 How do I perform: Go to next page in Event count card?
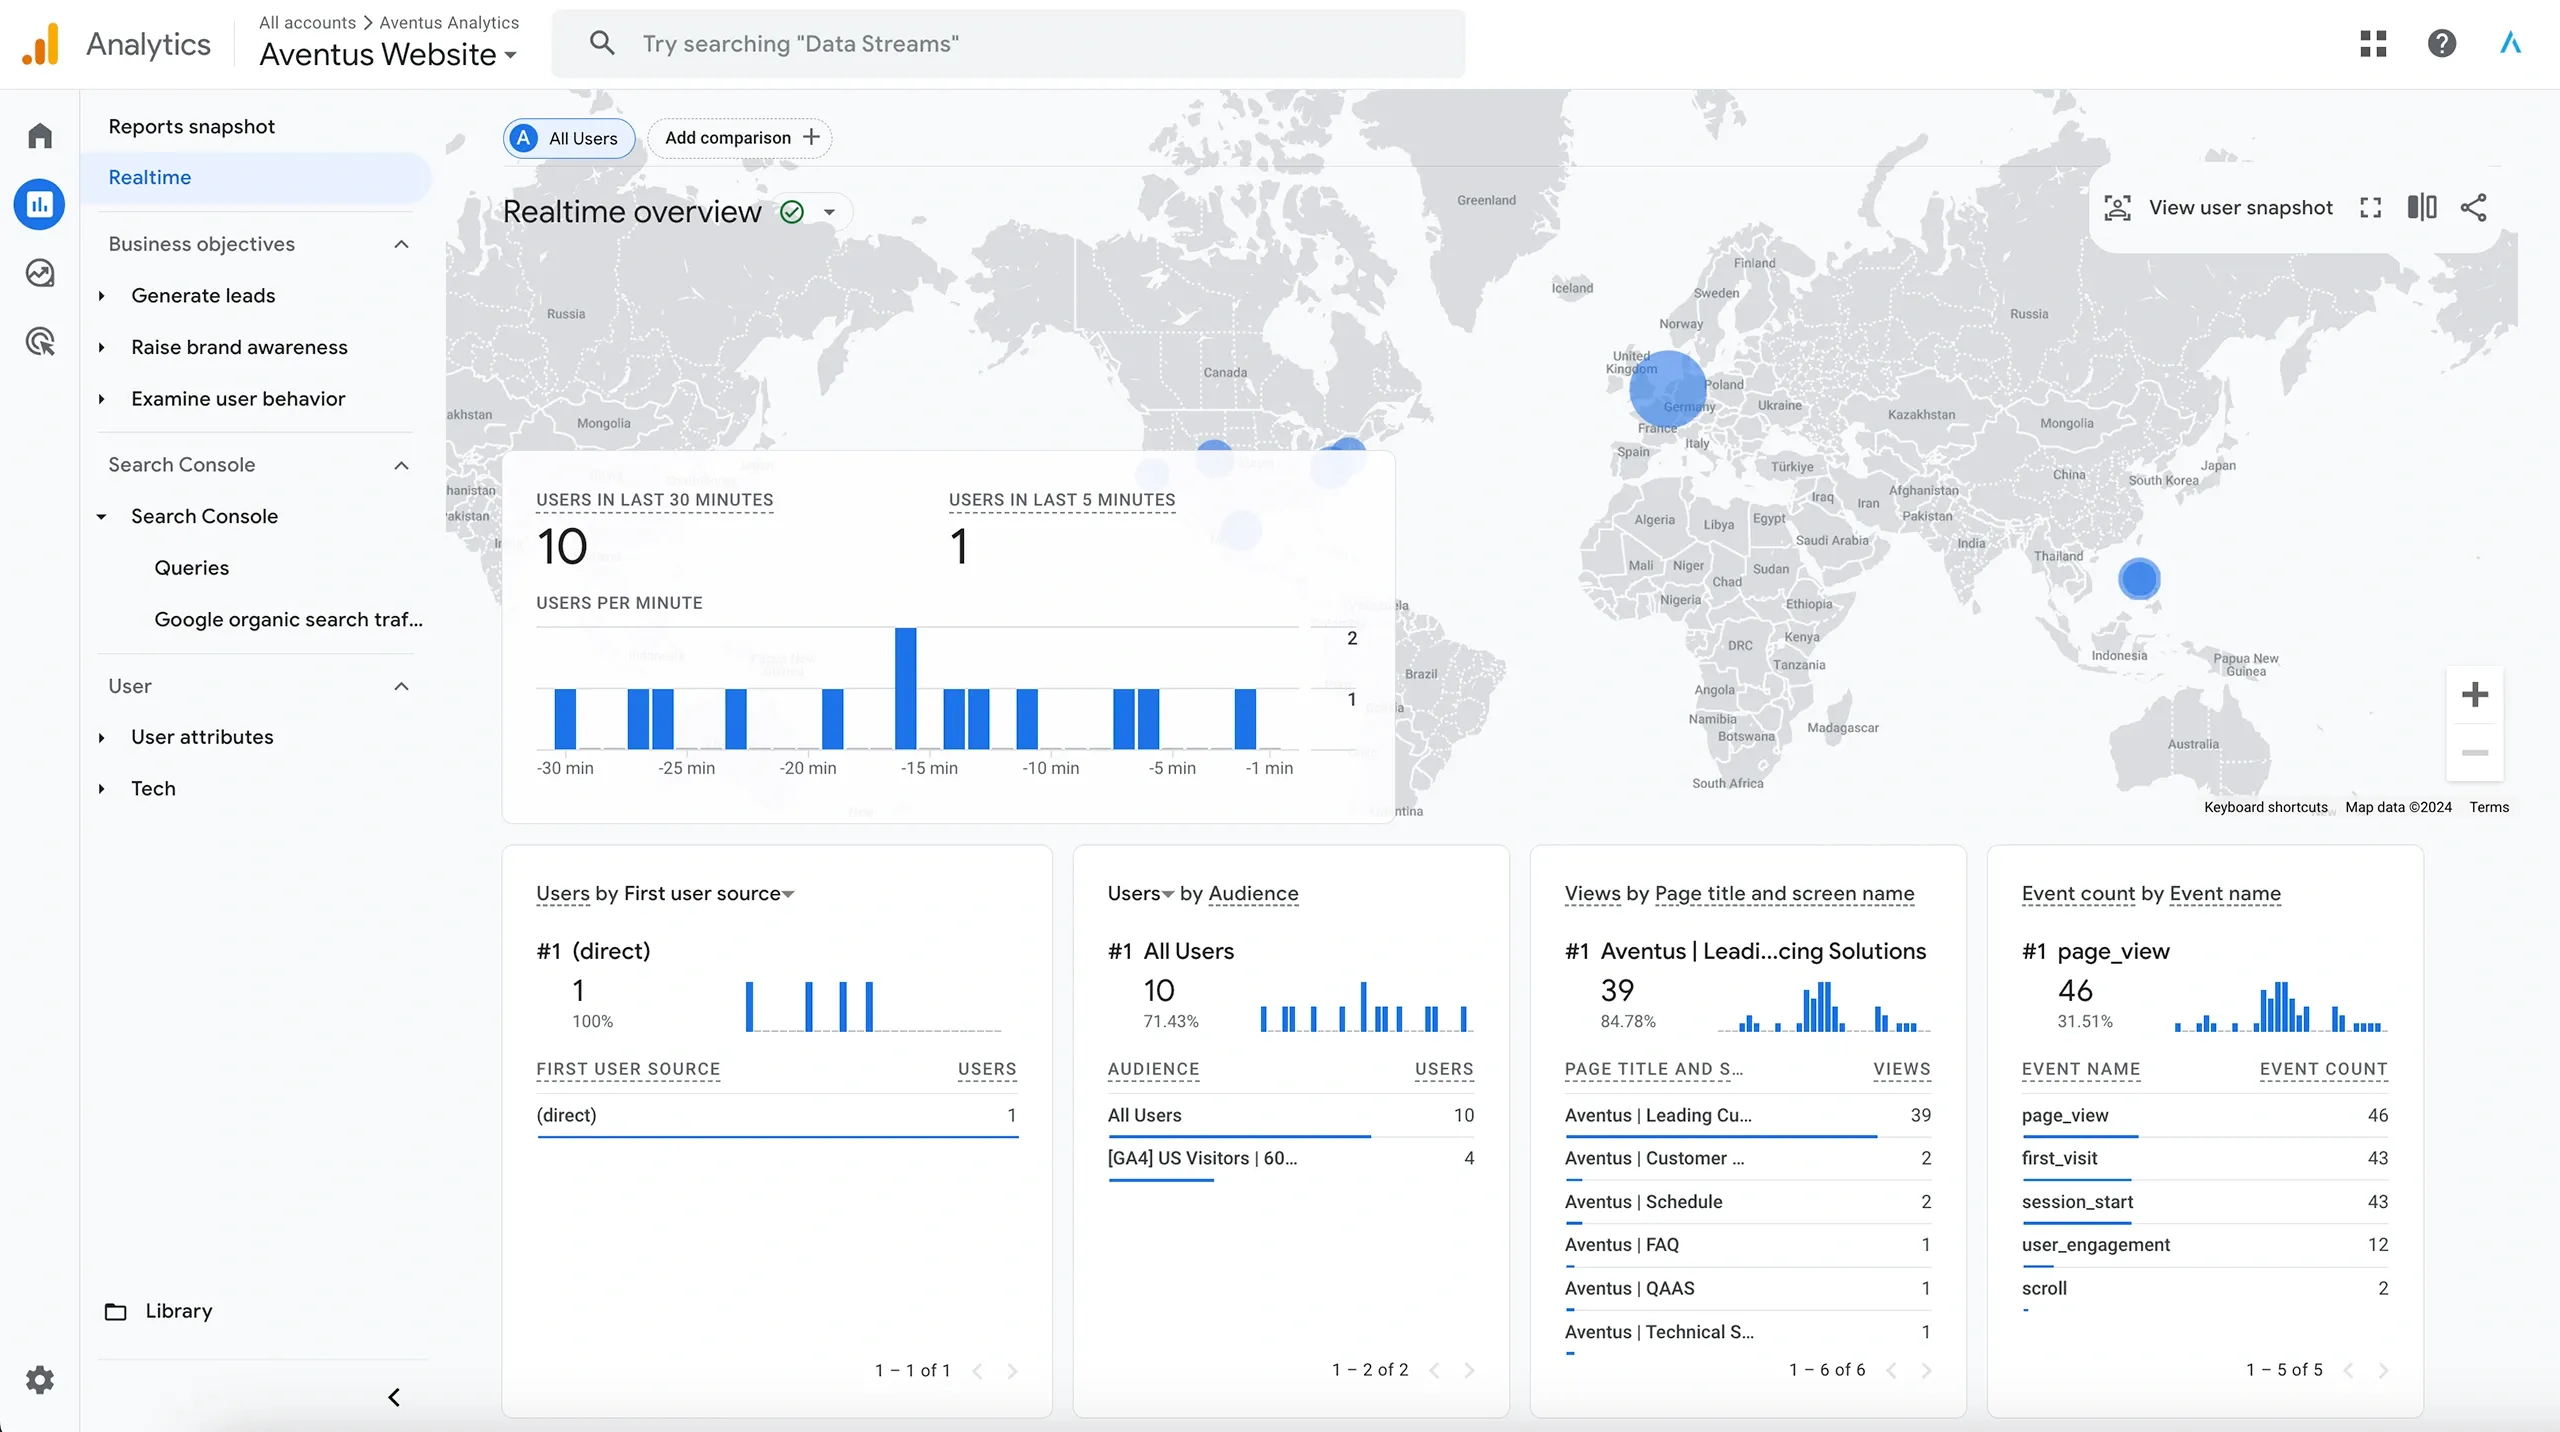point(2383,1370)
